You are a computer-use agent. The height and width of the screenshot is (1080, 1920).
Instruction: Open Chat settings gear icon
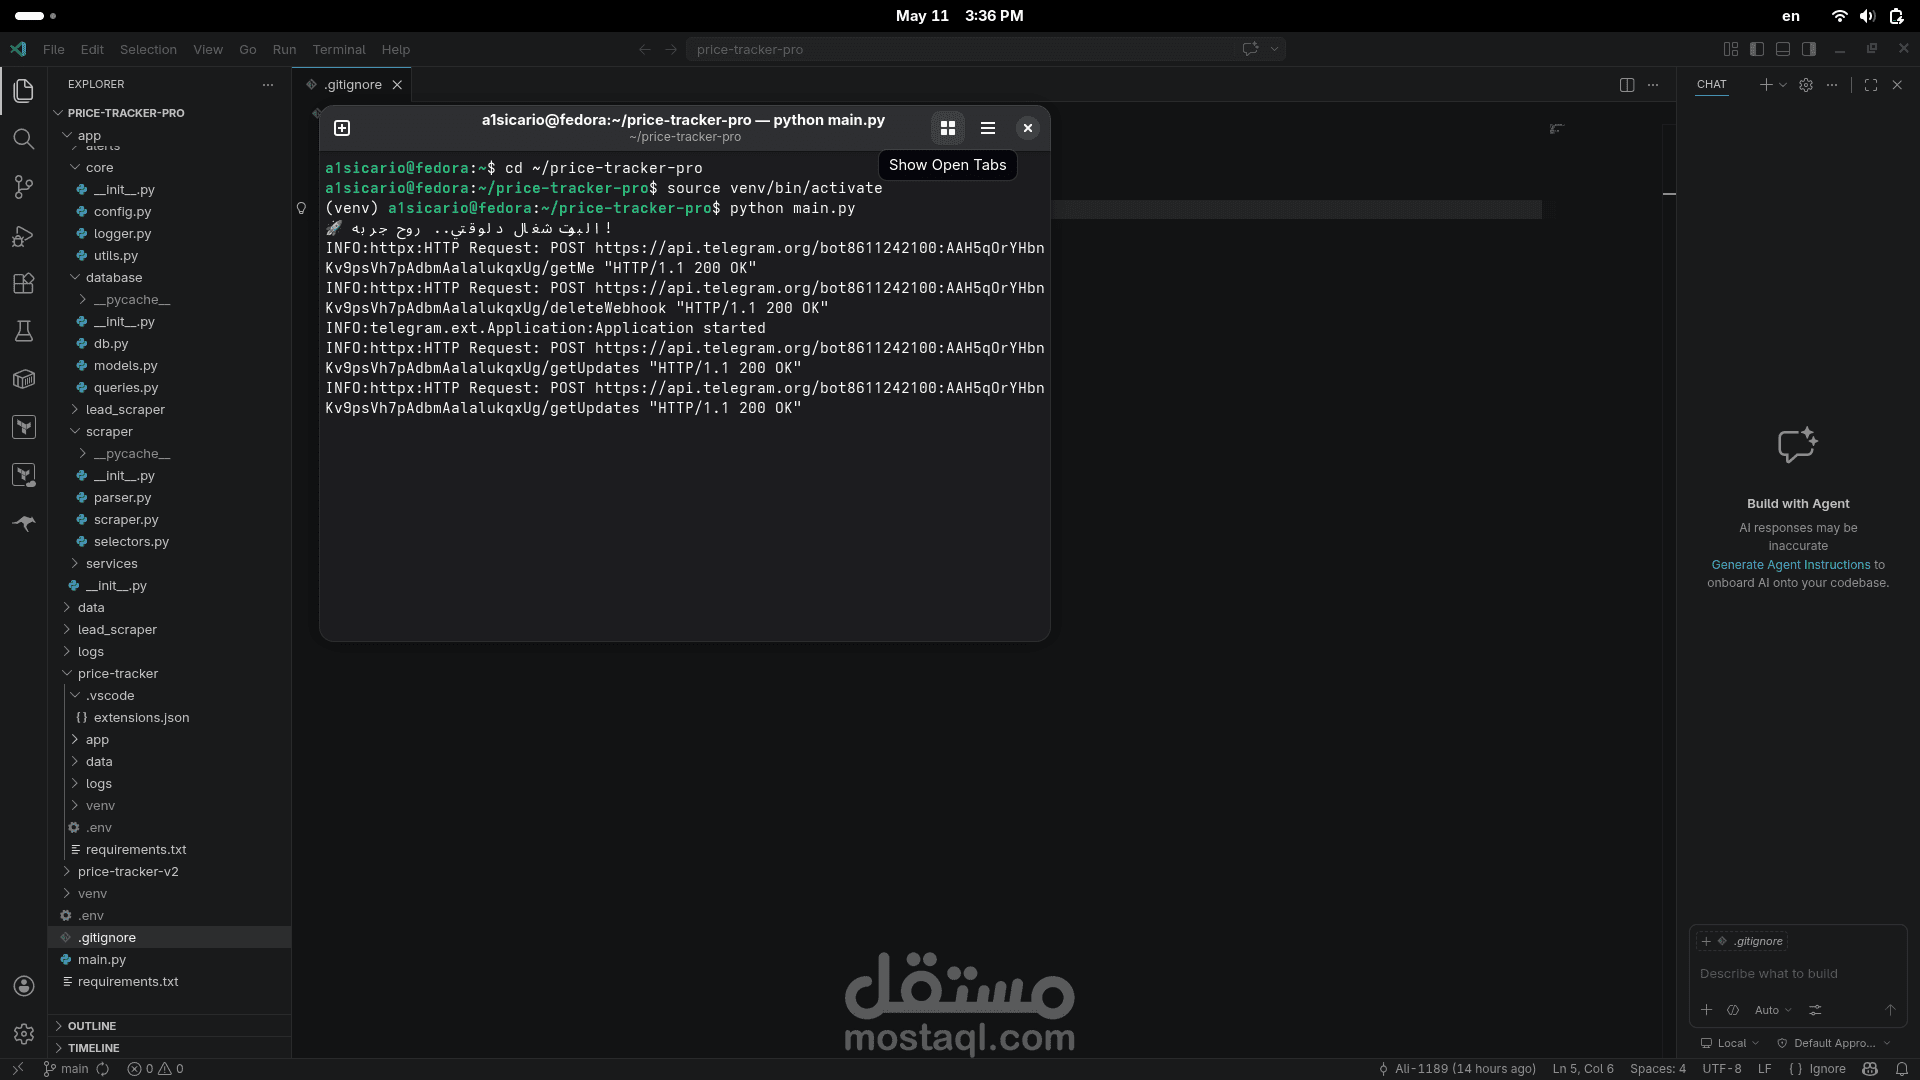[1806, 85]
